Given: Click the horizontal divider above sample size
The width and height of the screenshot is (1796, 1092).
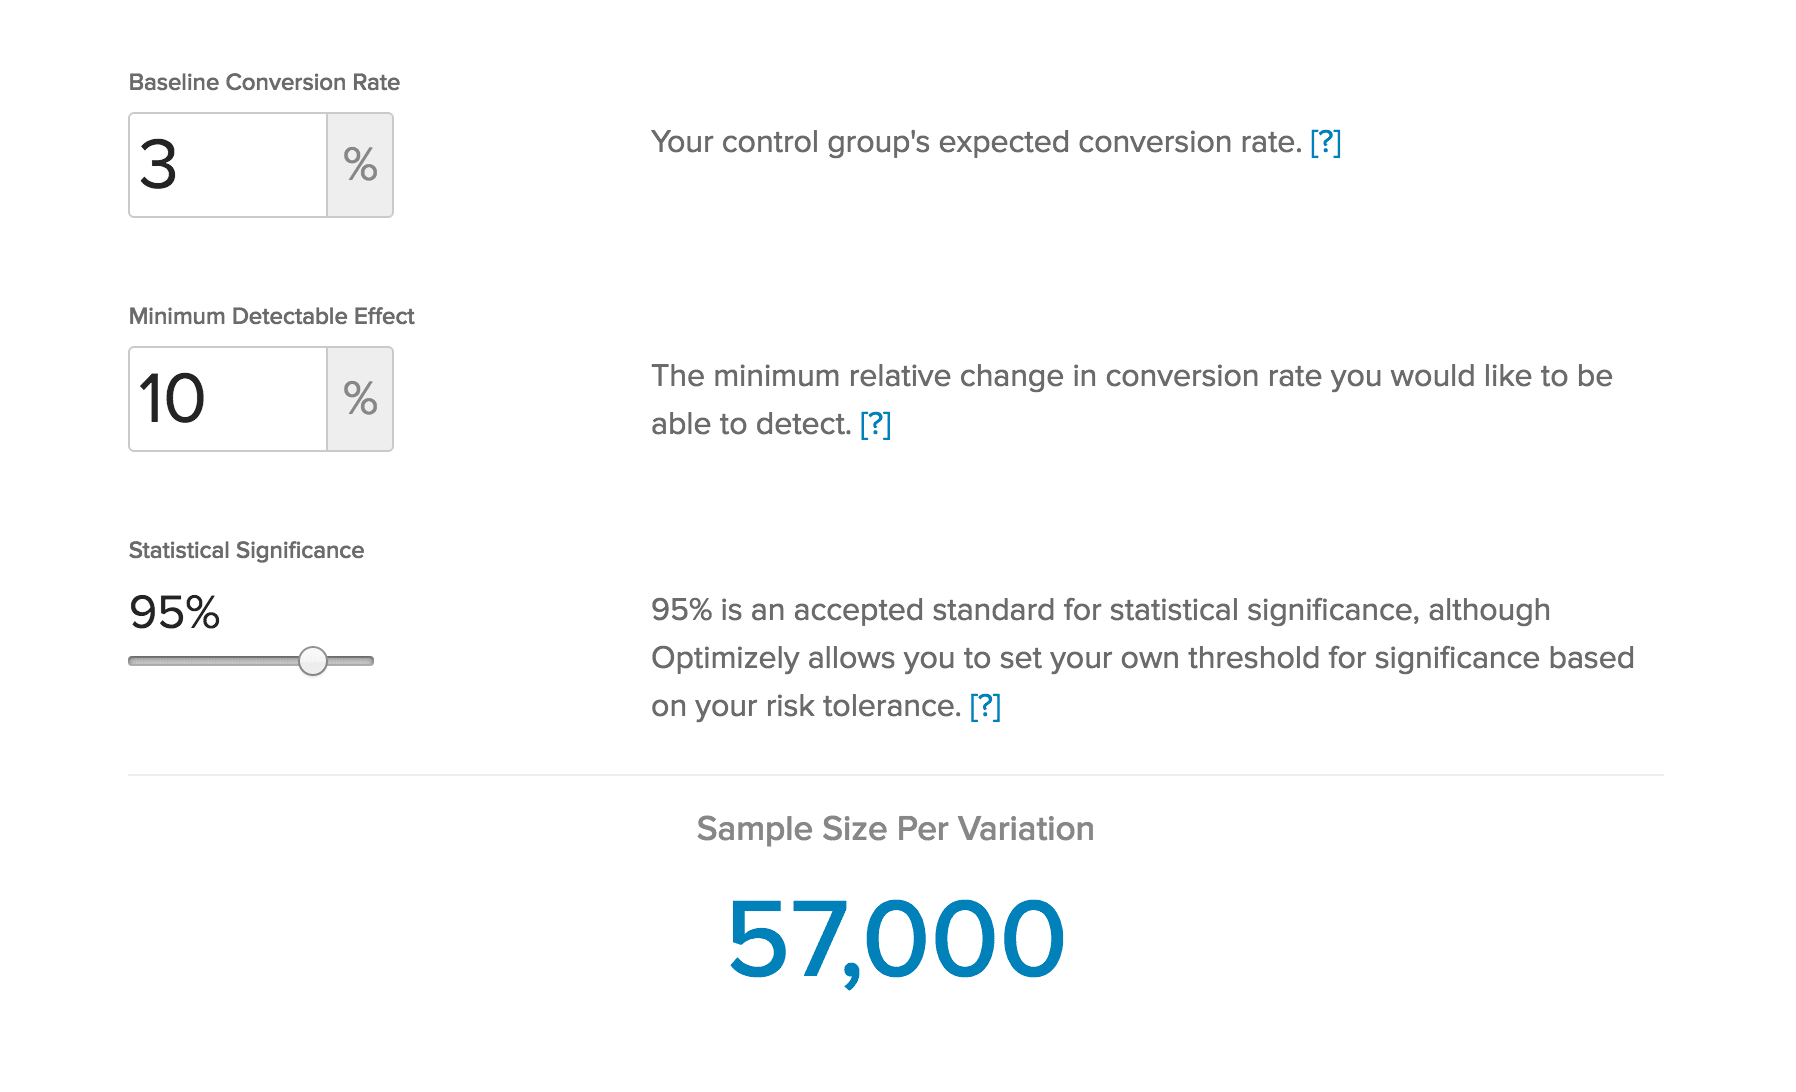Looking at the screenshot, I should pos(895,775).
